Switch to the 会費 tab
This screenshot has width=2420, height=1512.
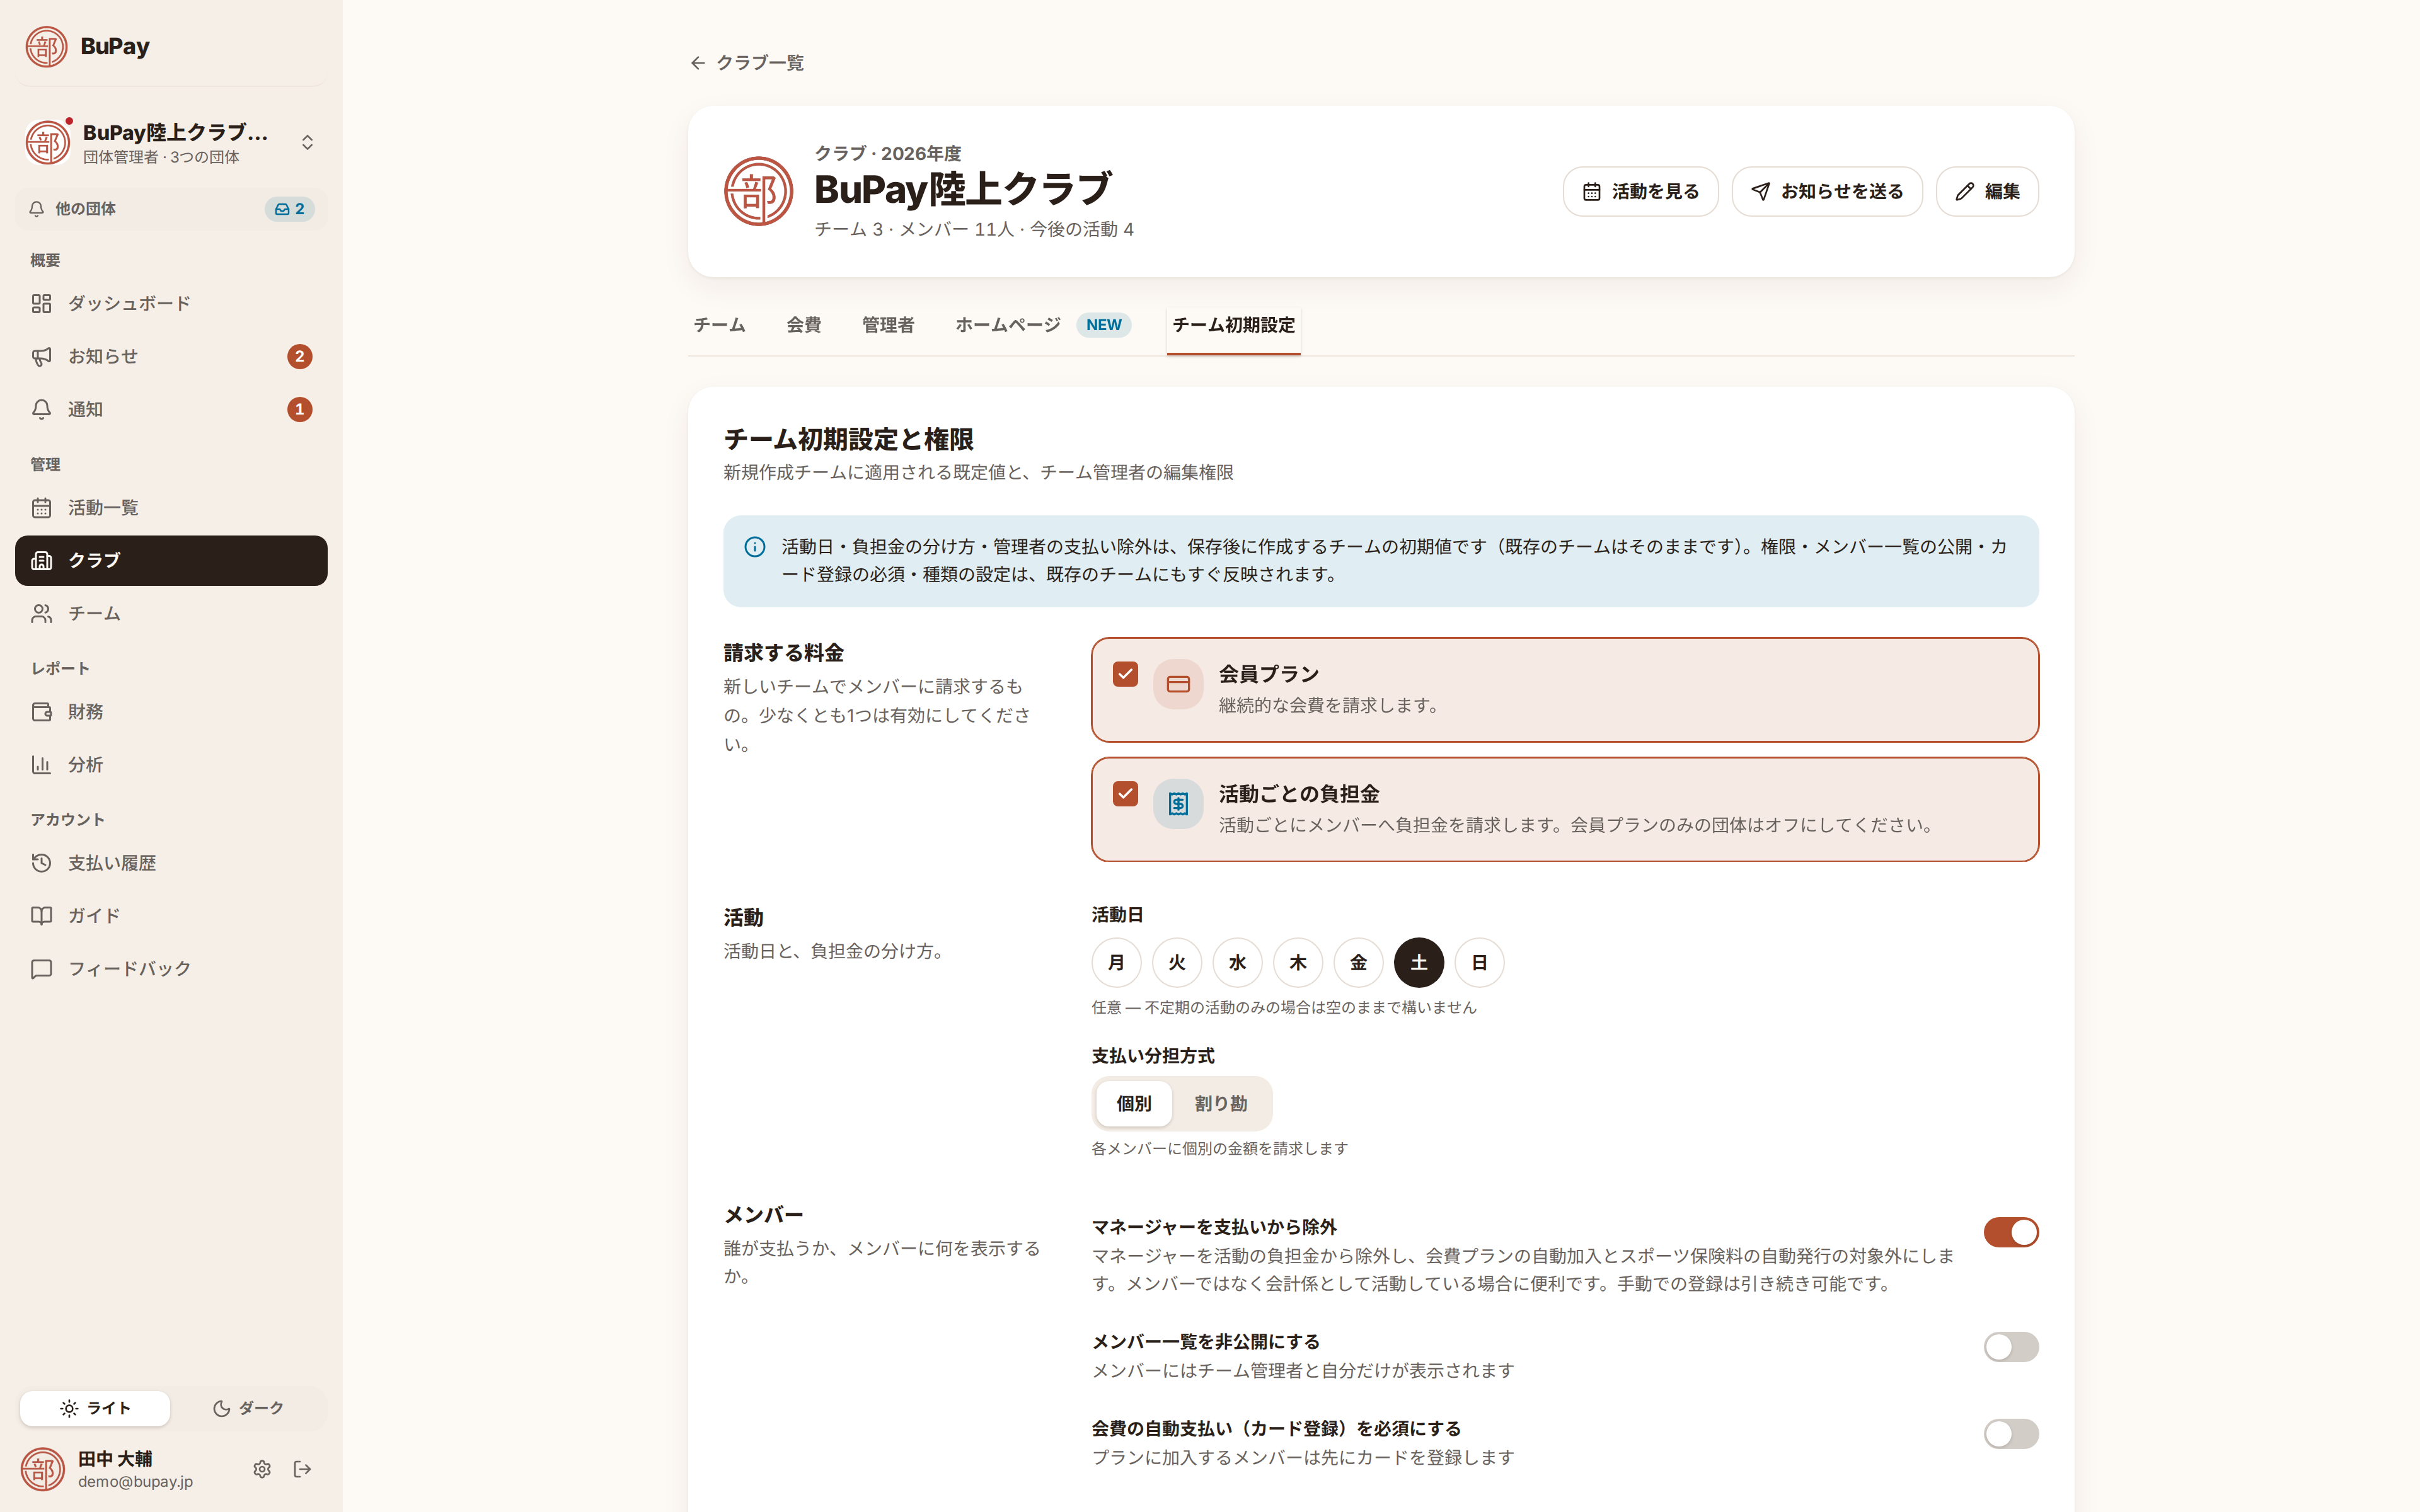803,325
